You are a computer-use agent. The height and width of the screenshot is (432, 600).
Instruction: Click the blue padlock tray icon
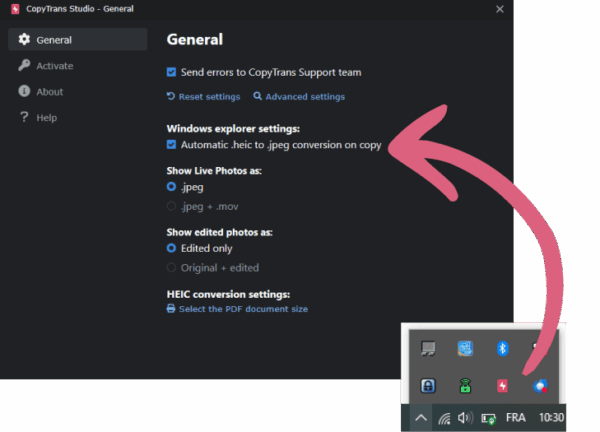(x=428, y=386)
